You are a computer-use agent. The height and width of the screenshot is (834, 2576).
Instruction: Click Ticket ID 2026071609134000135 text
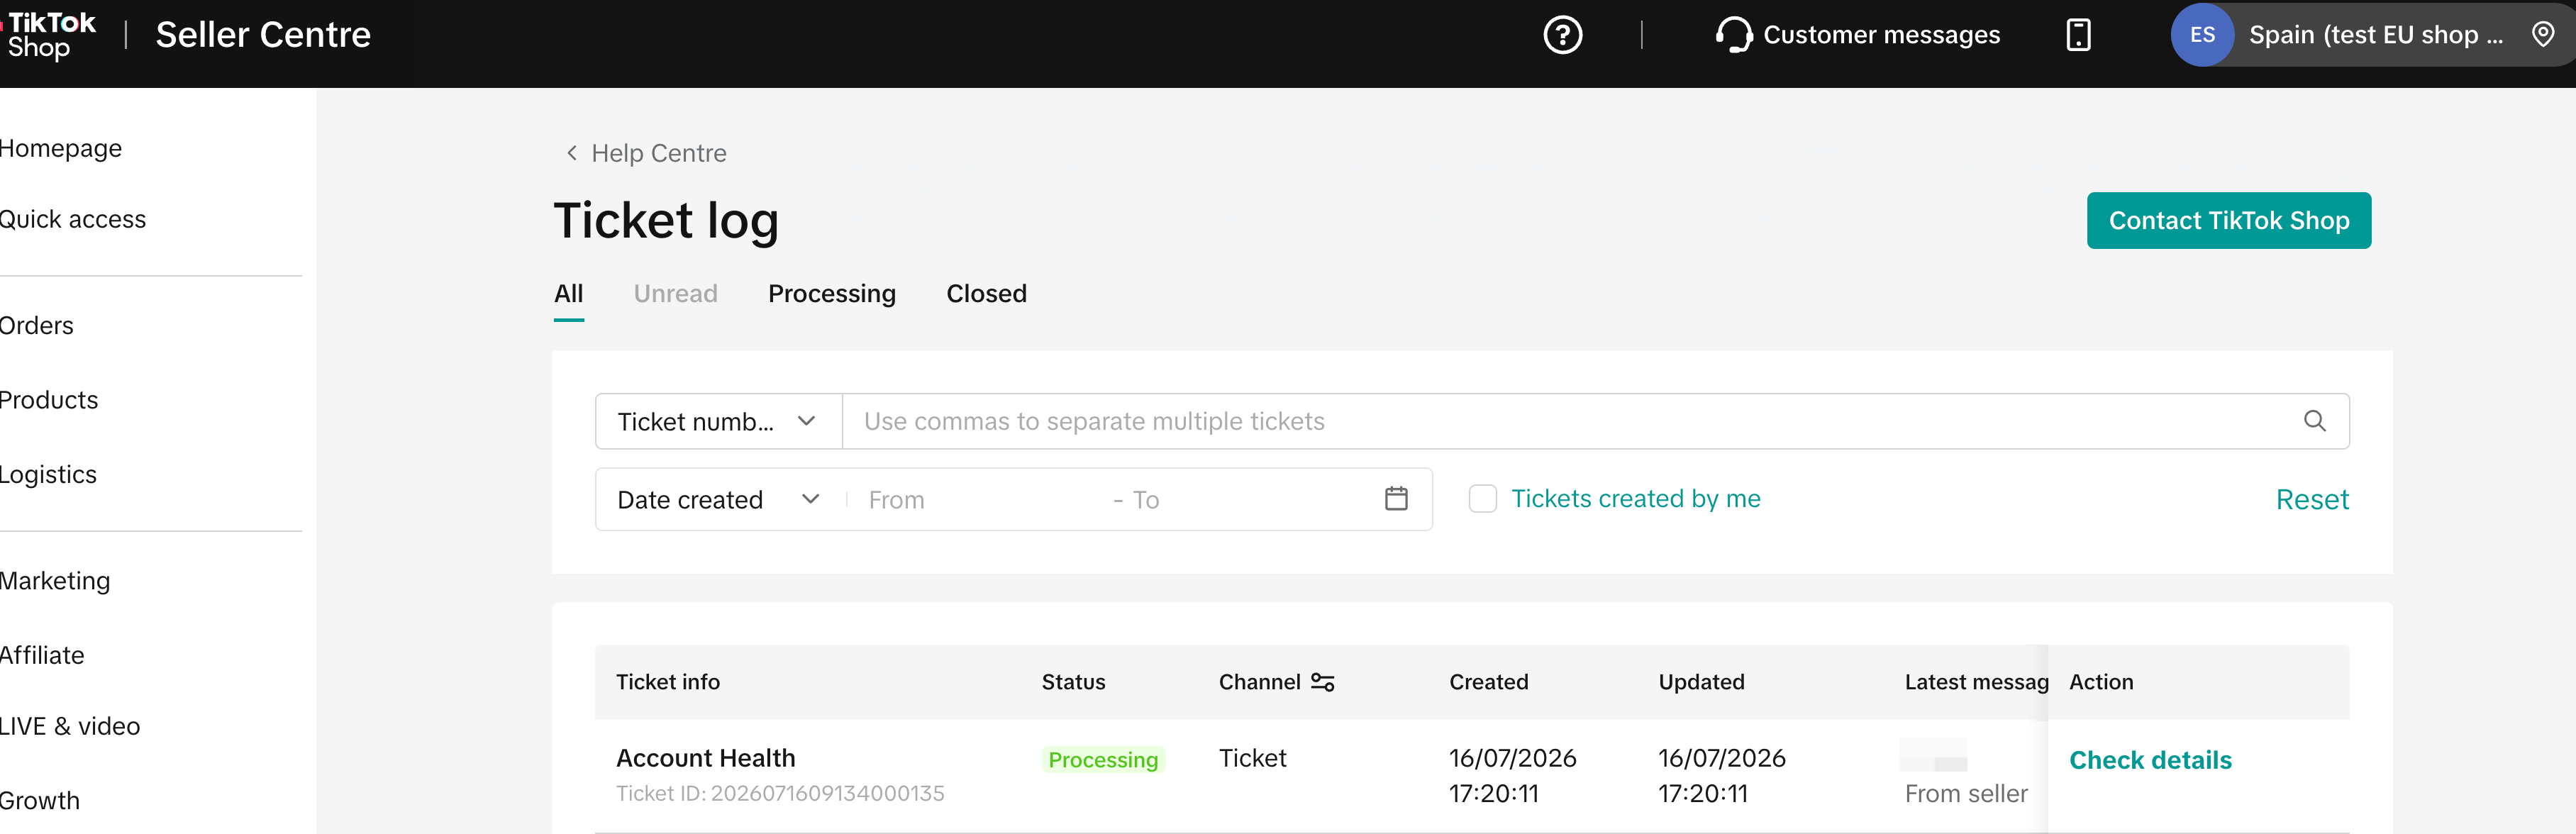pyautogui.click(x=780, y=793)
